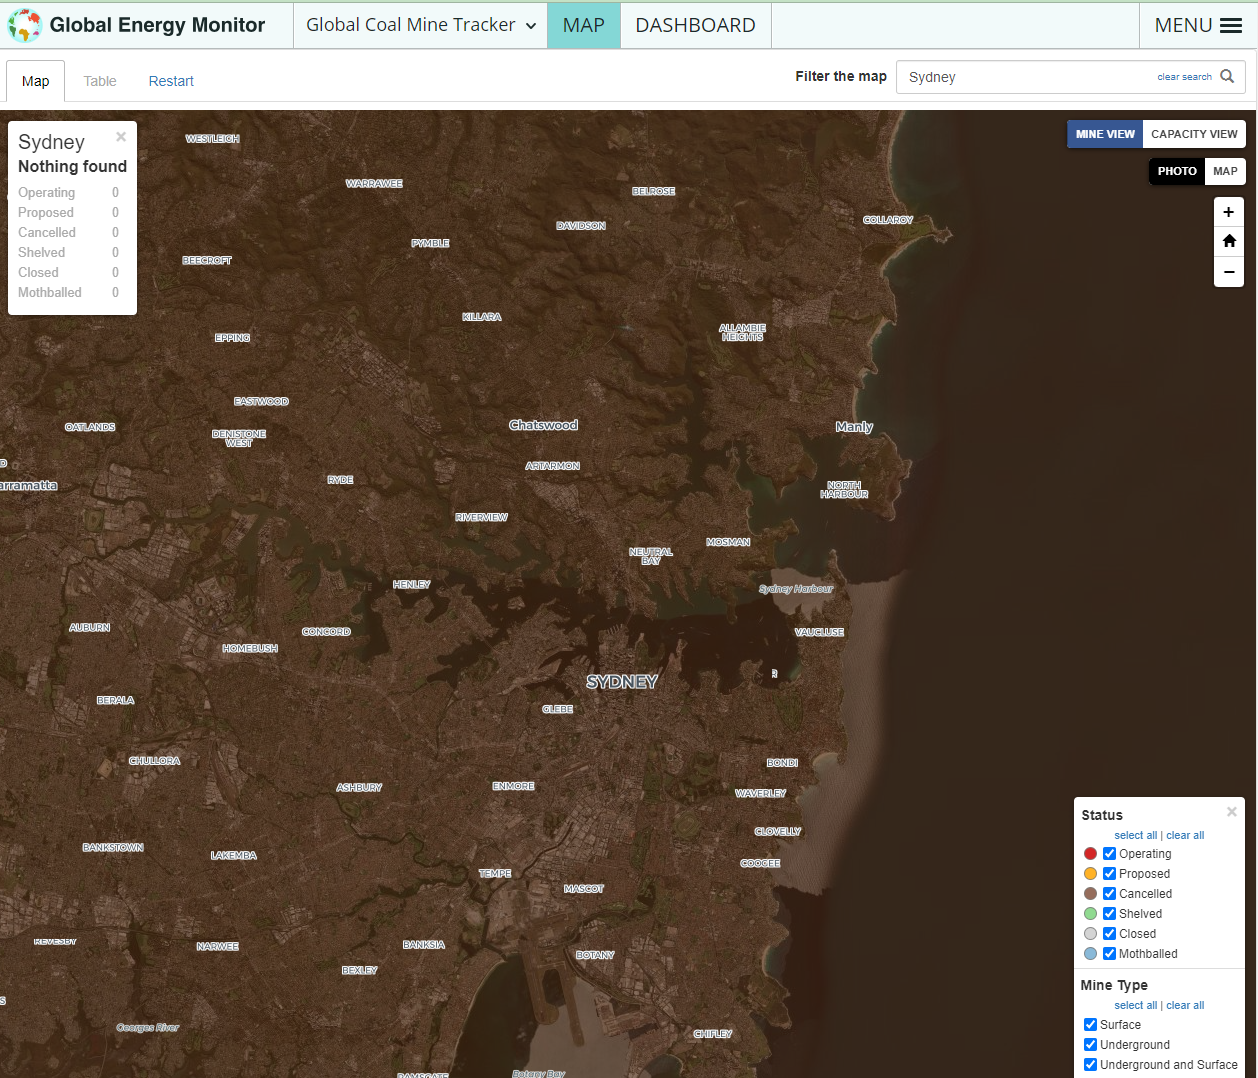Reset map with the home icon

click(1228, 241)
